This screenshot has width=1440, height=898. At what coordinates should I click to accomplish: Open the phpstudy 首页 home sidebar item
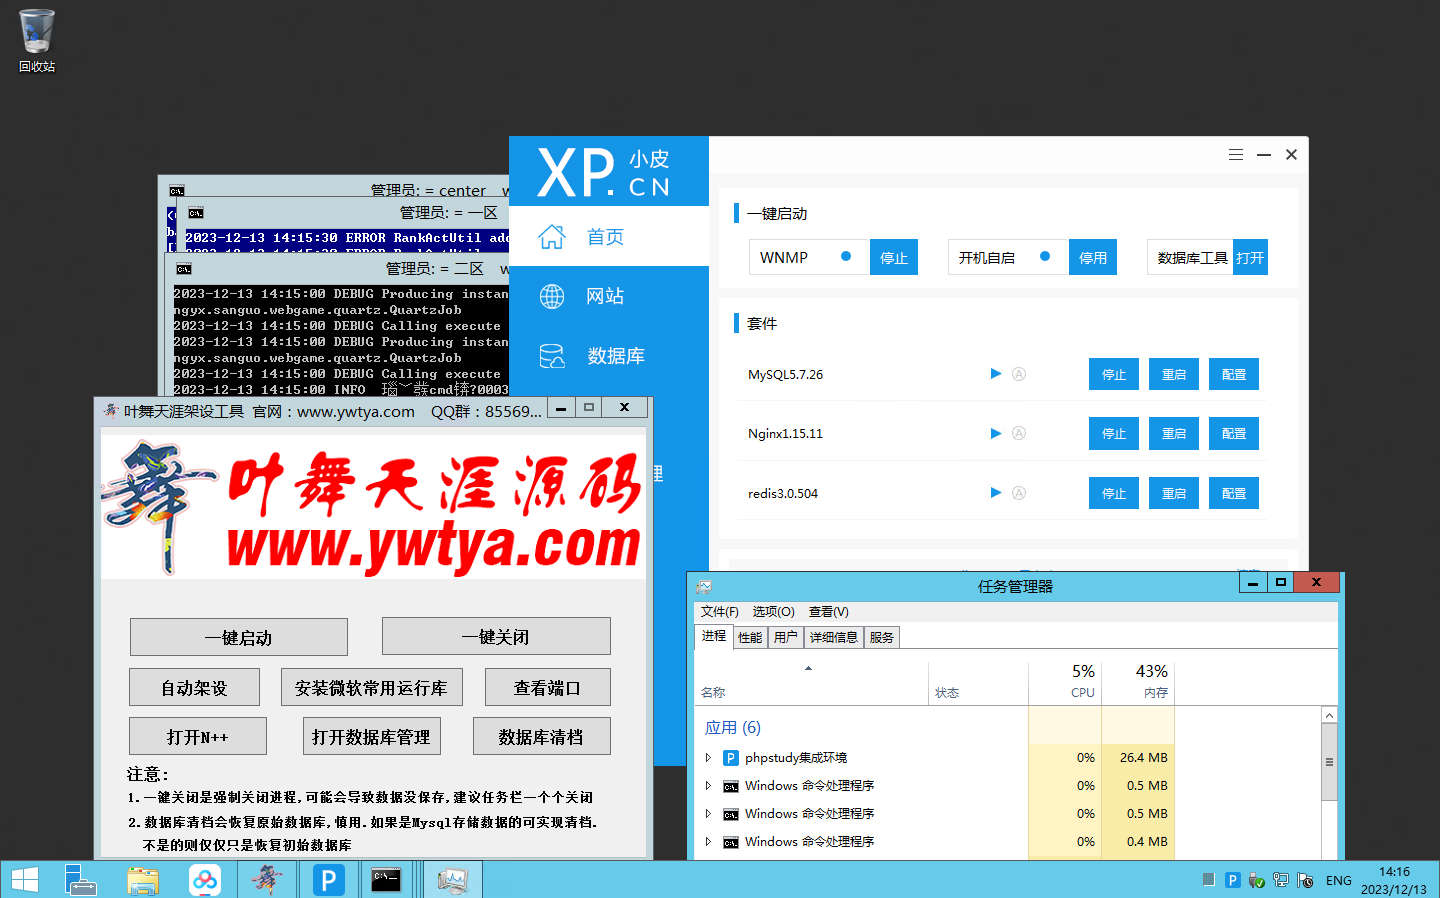pos(608,237)
